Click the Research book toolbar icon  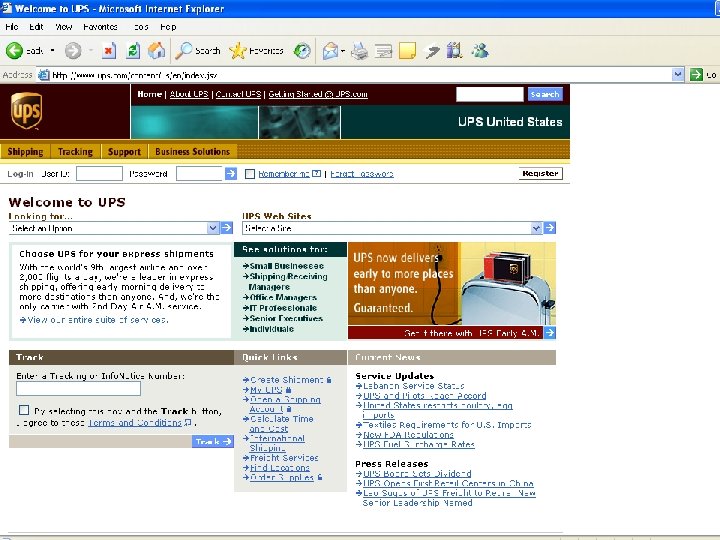(455, 51)
